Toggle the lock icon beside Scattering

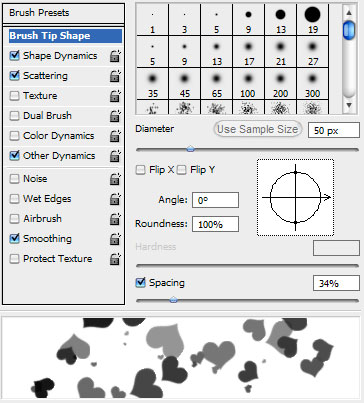(x=115, y=76)
